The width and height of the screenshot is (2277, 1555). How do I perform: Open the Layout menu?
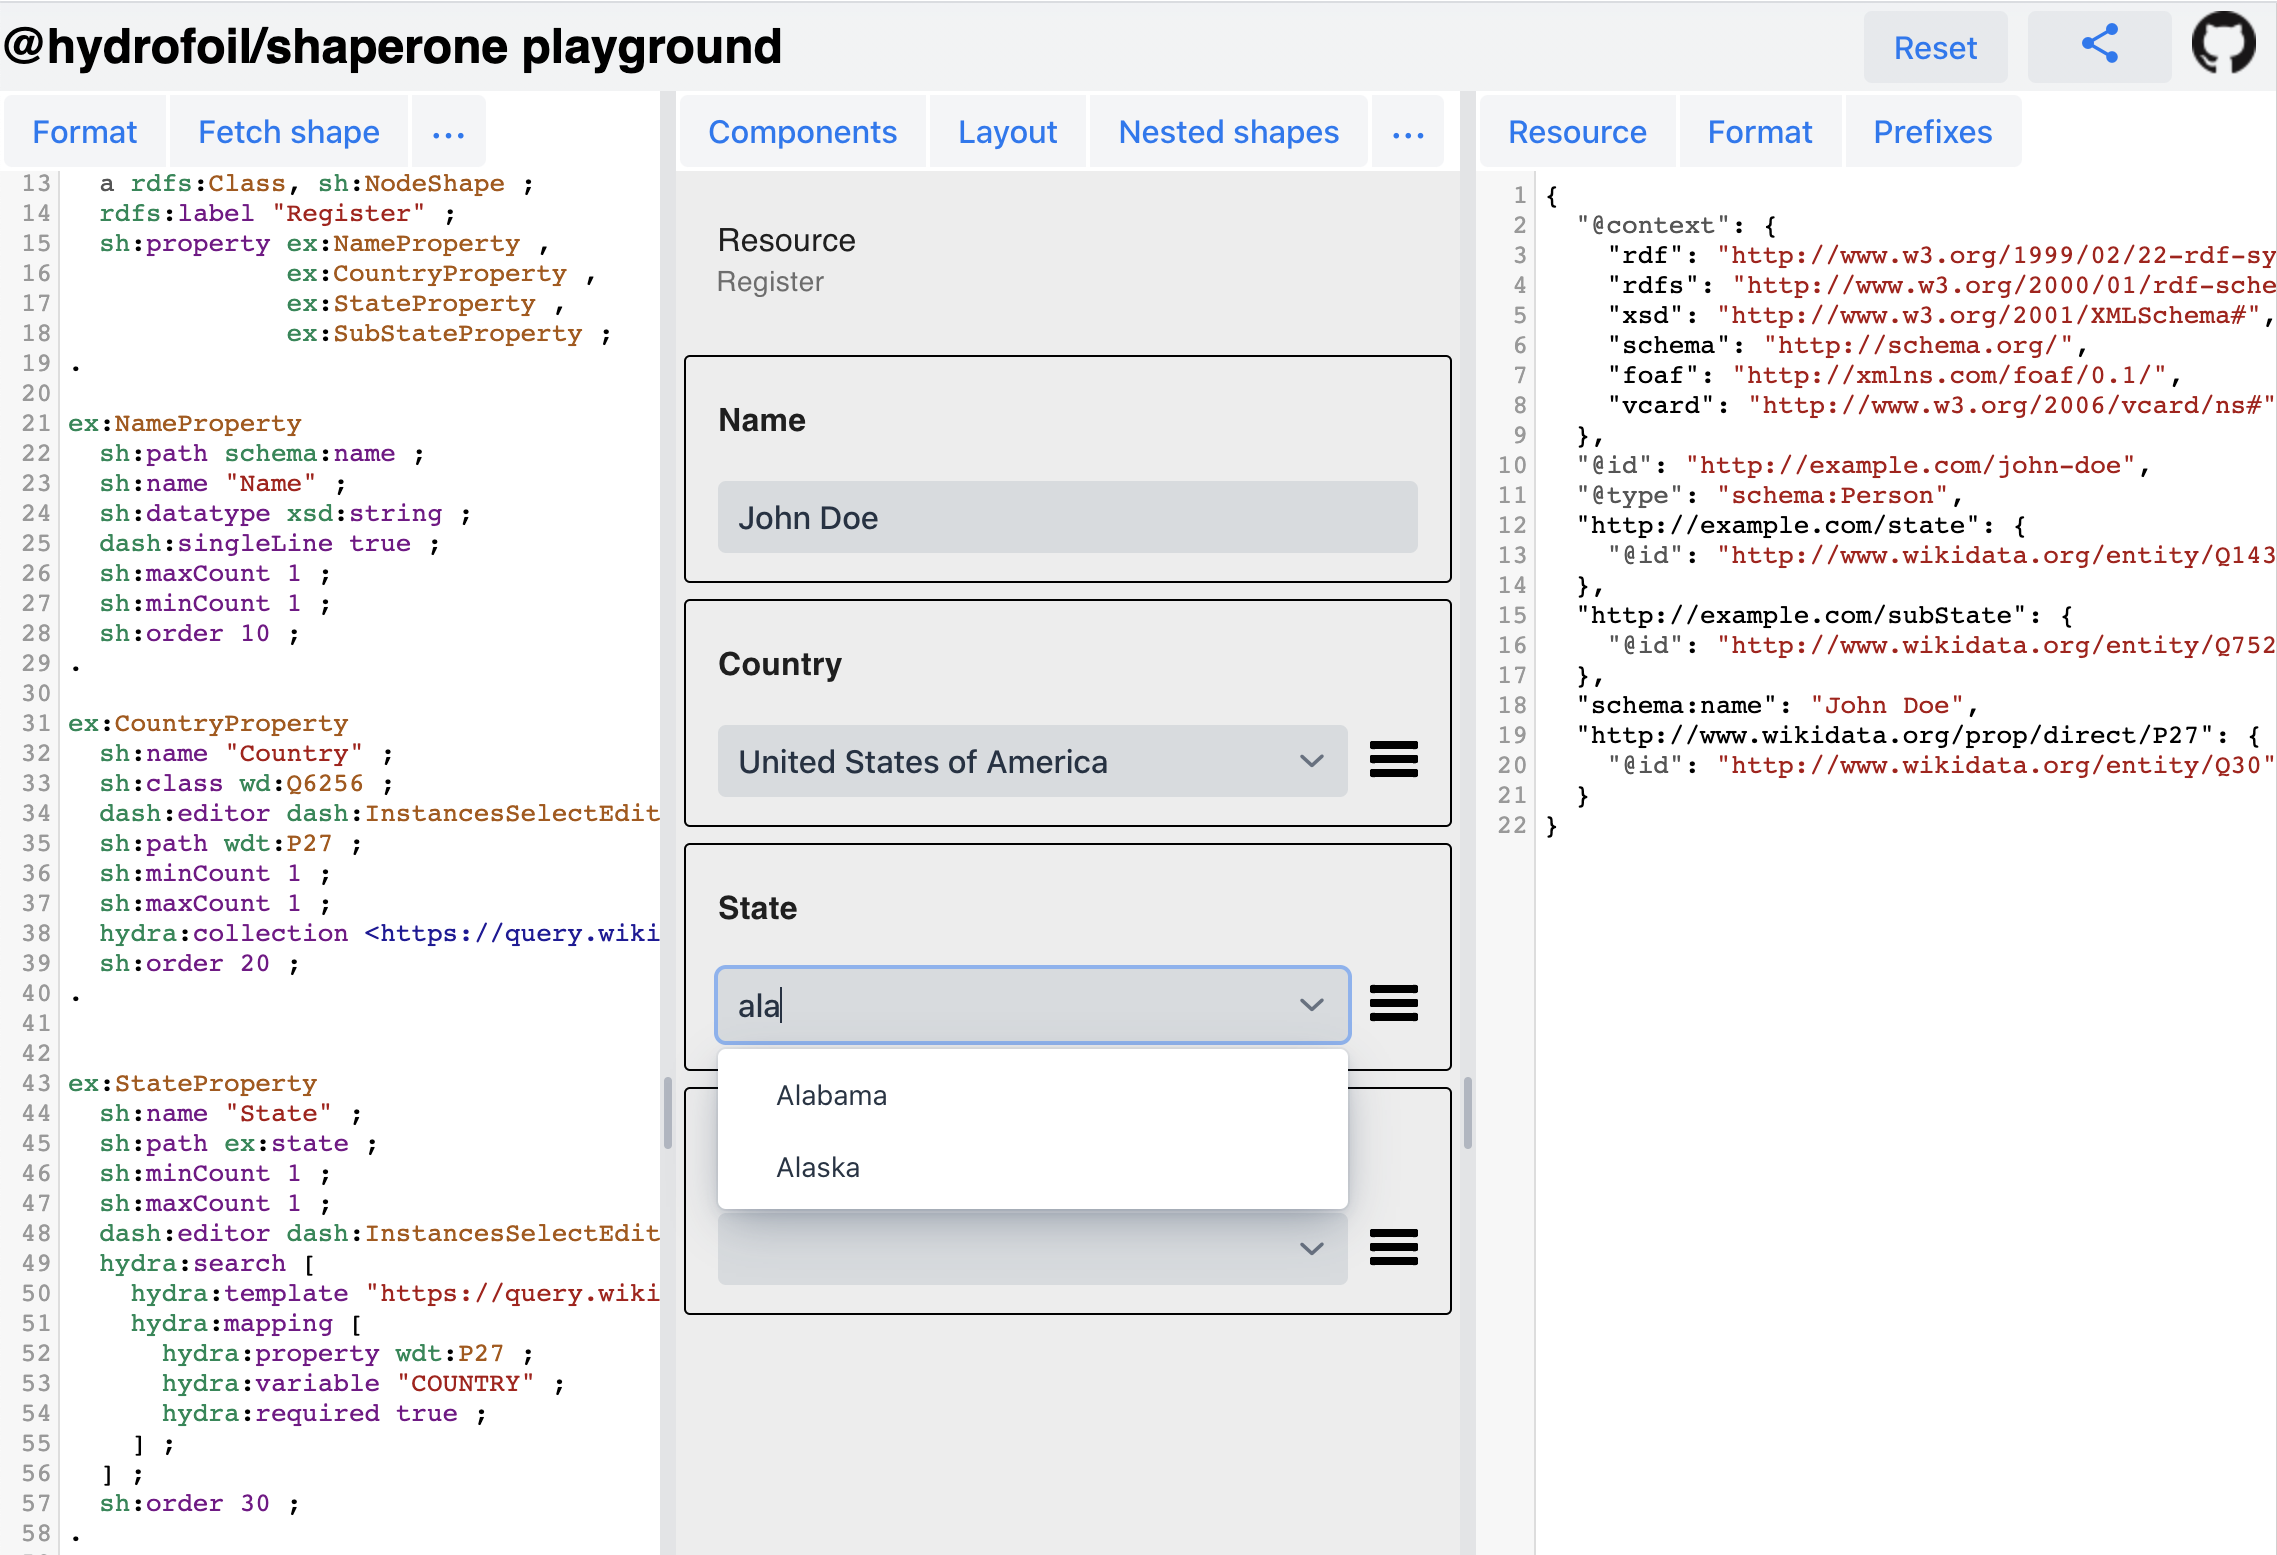click(1008, 132)
